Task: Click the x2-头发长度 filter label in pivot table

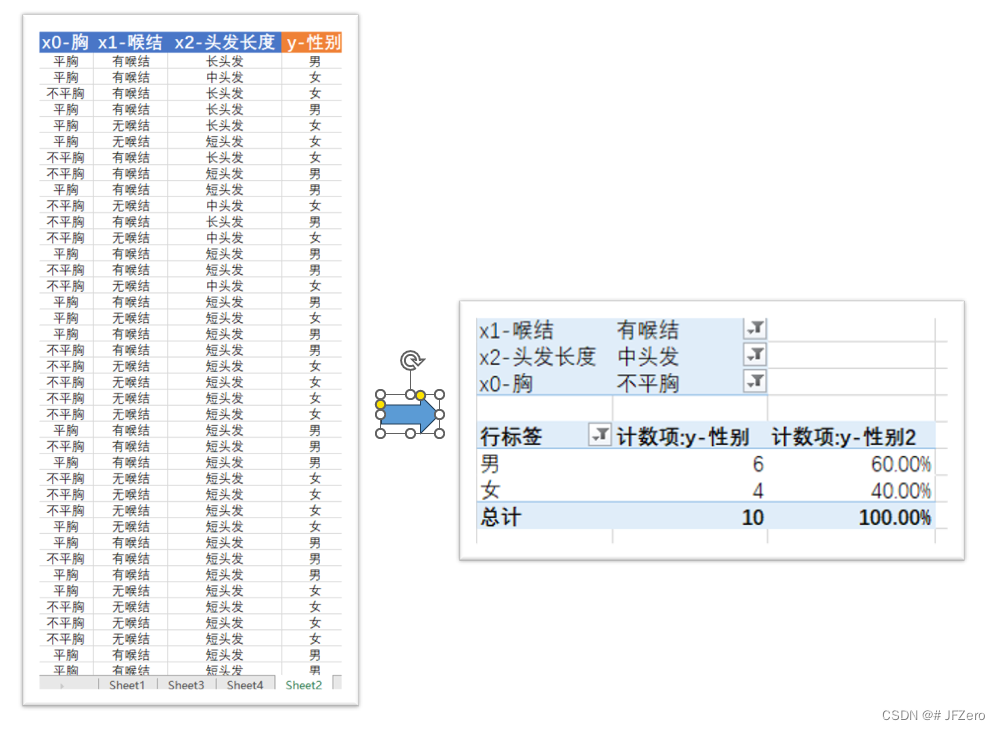Action: [x=537, y=357]
